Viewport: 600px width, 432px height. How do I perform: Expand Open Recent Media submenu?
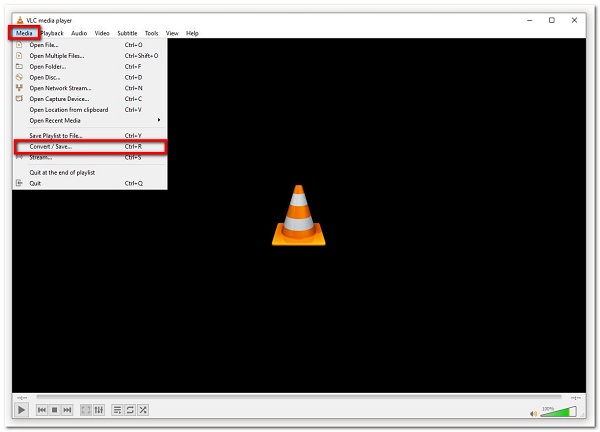coord(90,120)
